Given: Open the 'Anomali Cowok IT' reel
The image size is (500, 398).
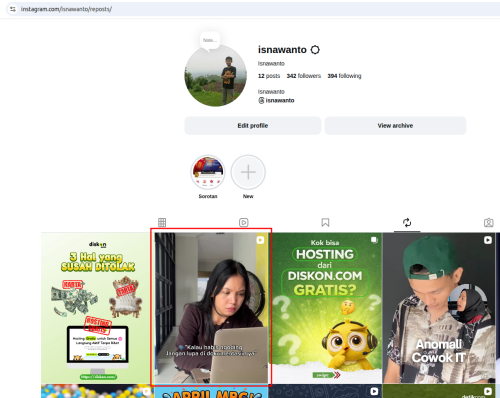Looking at the screenshot, I should click(439, 308).
